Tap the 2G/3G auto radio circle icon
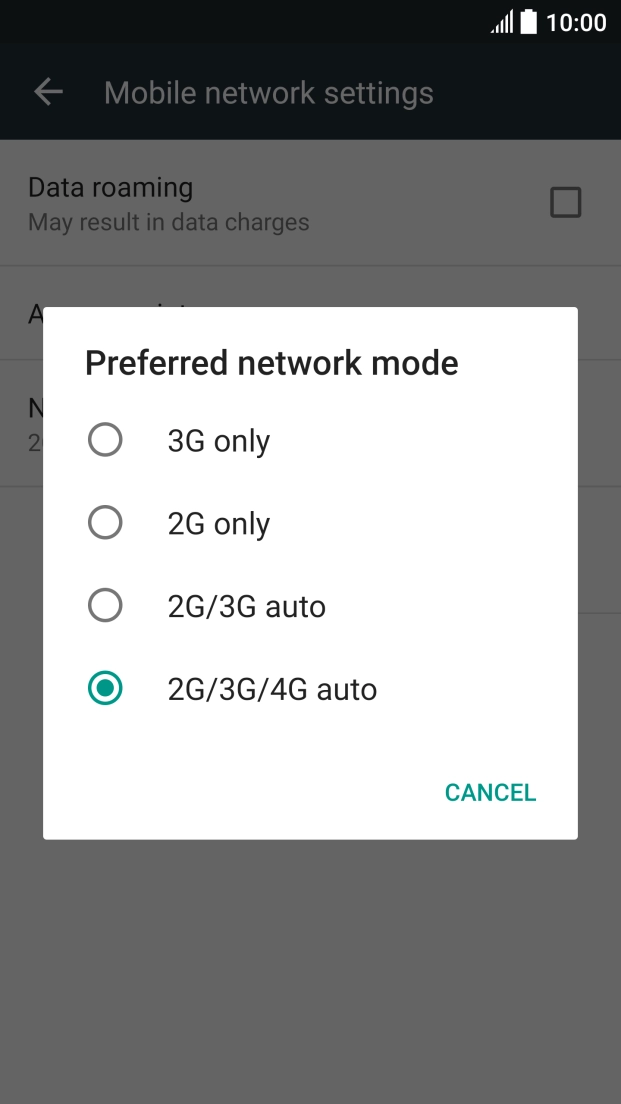Viewport: 621px width, 1104px height. click(x=105, y=605)
